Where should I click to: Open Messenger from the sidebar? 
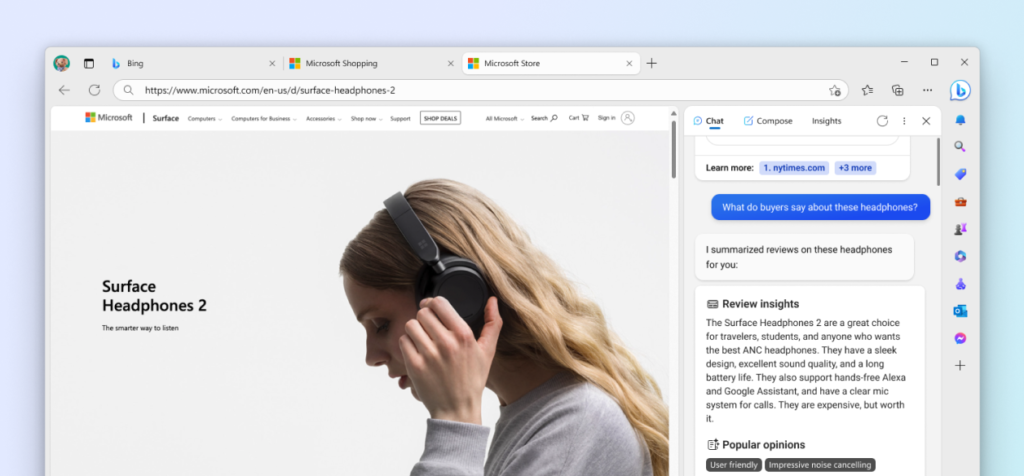coord(960,339)
